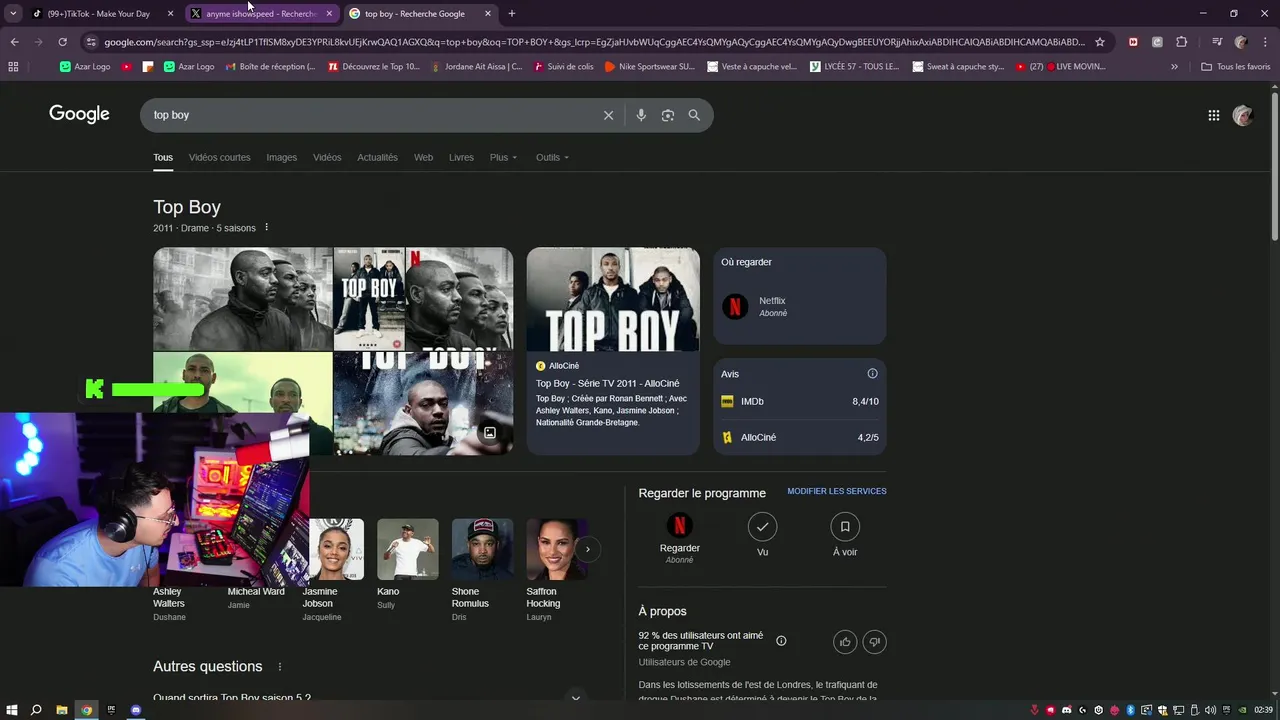
Task: Switch to the Vidéos tab
Action: point(327,157)
